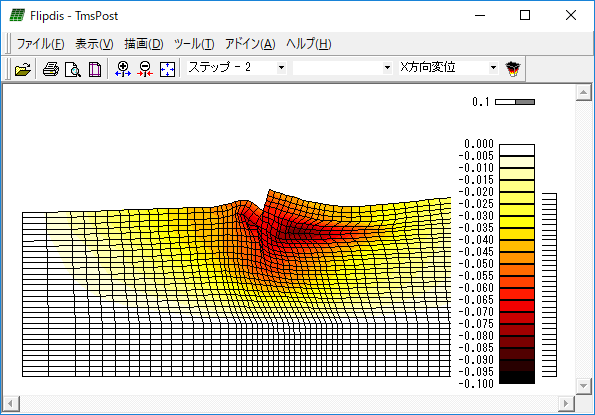The image size is (595, 415).
Task: Click the page setup icon
Action: point(95,69)
